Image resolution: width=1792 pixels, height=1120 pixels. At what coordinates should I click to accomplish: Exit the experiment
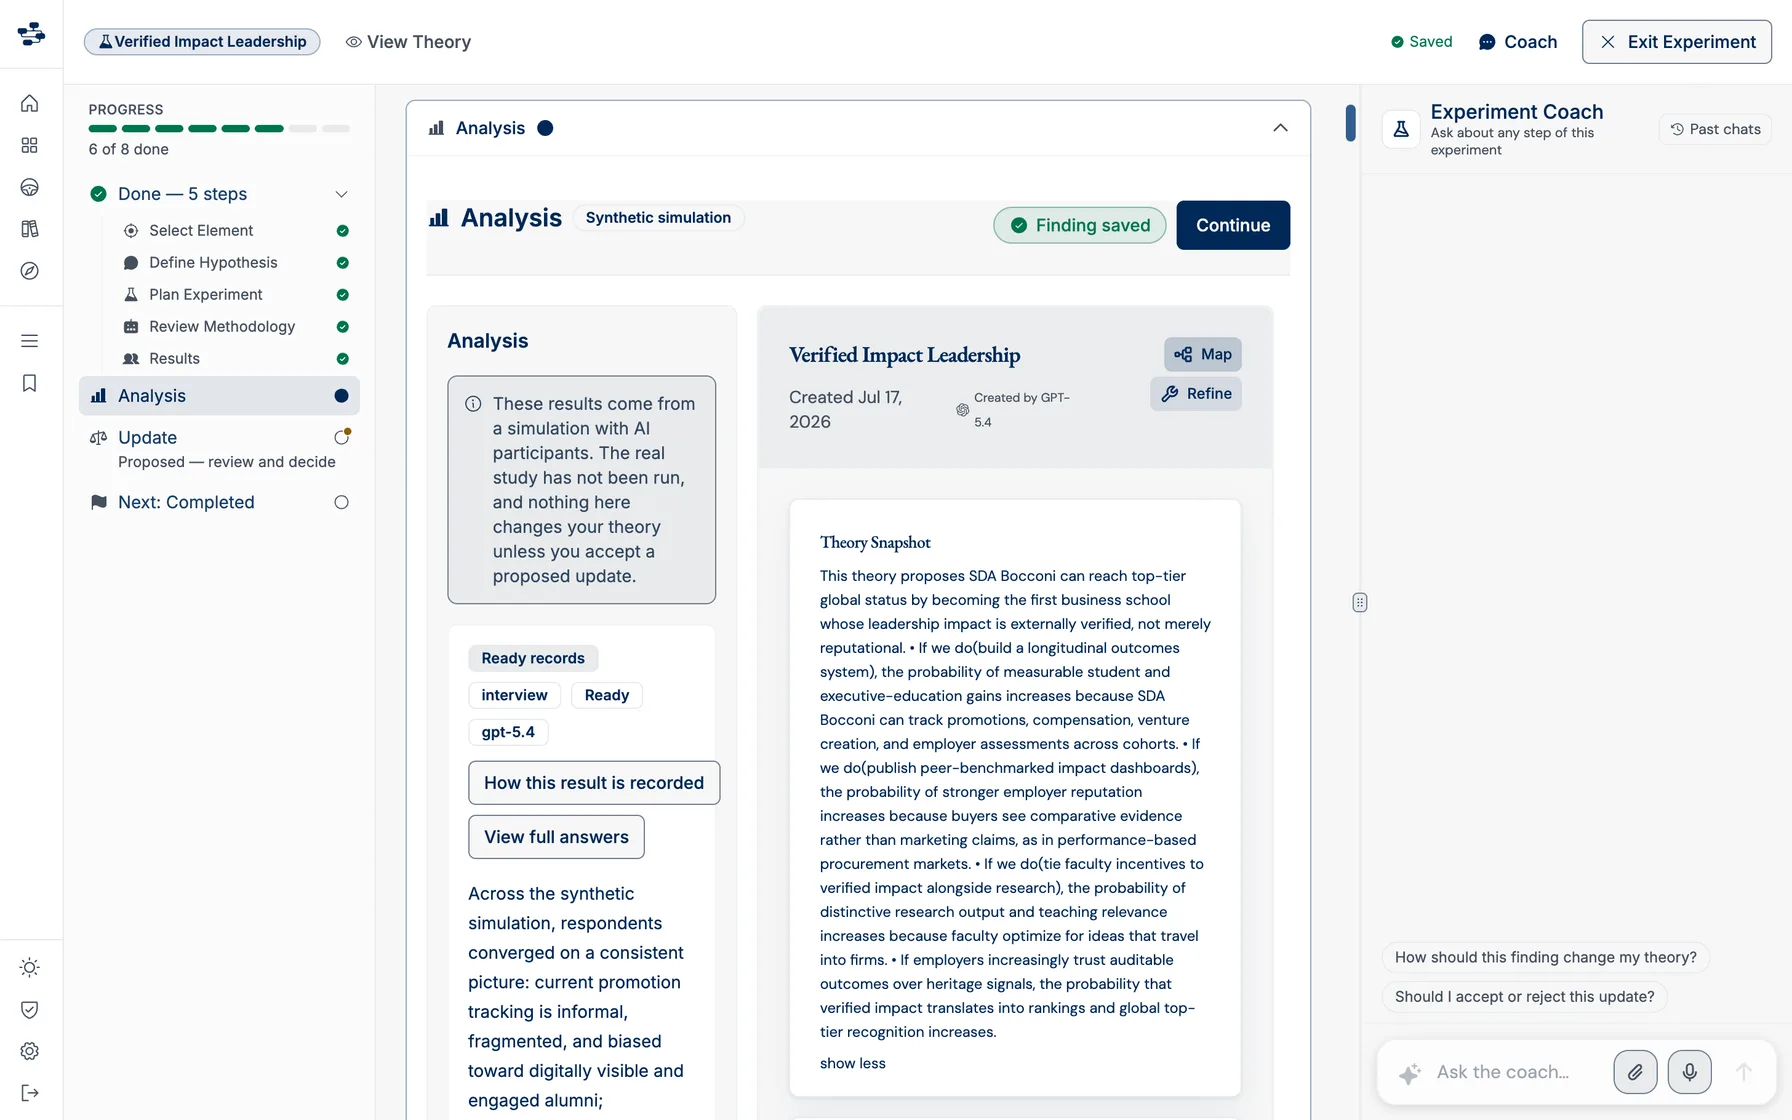pos(1677,42)
